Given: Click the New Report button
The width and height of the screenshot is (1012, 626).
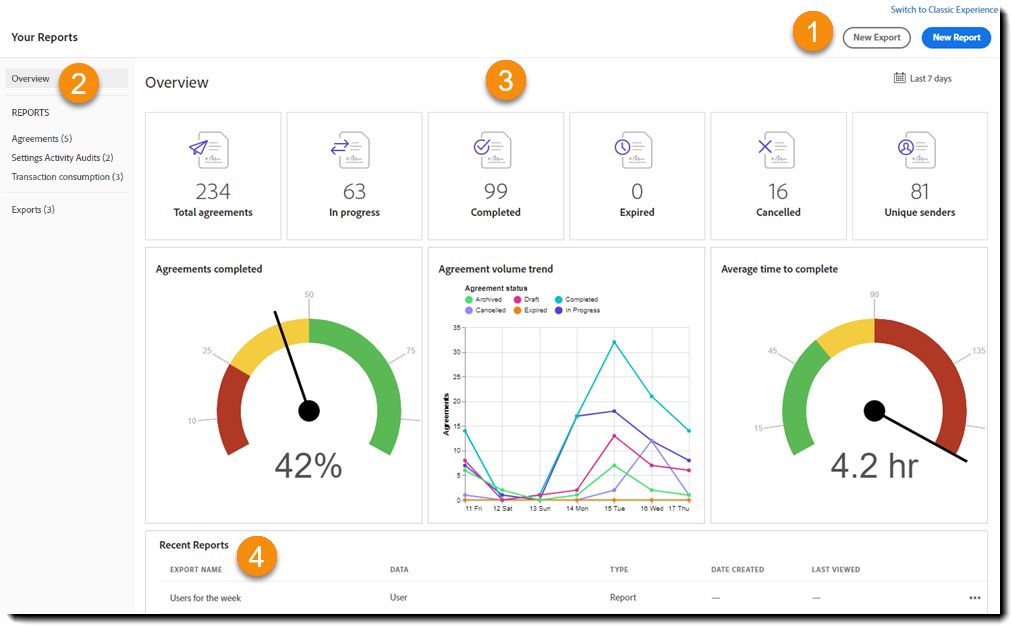Looking at the screenshot, I should click(956, 37).
